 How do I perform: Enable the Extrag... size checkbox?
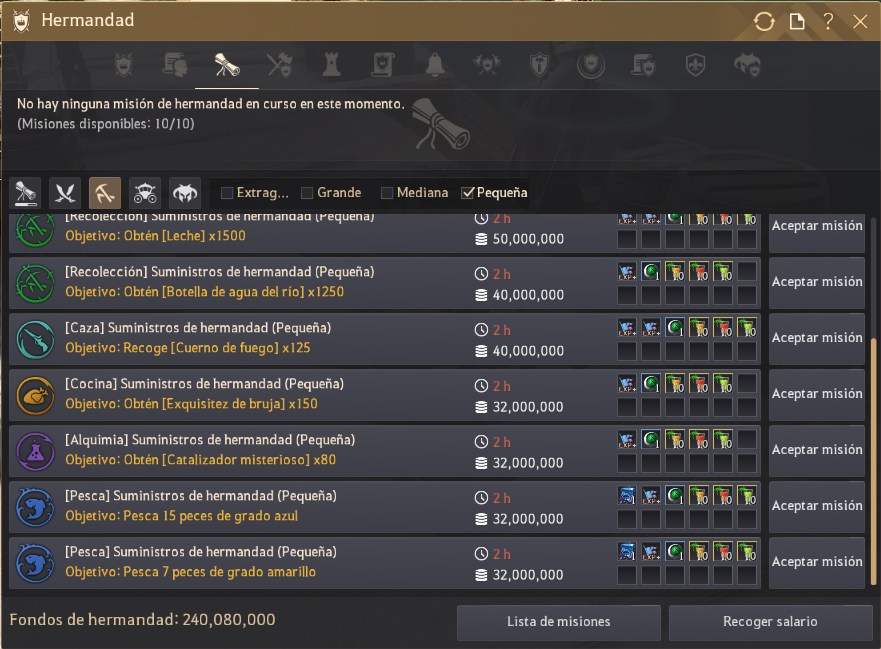227,193
